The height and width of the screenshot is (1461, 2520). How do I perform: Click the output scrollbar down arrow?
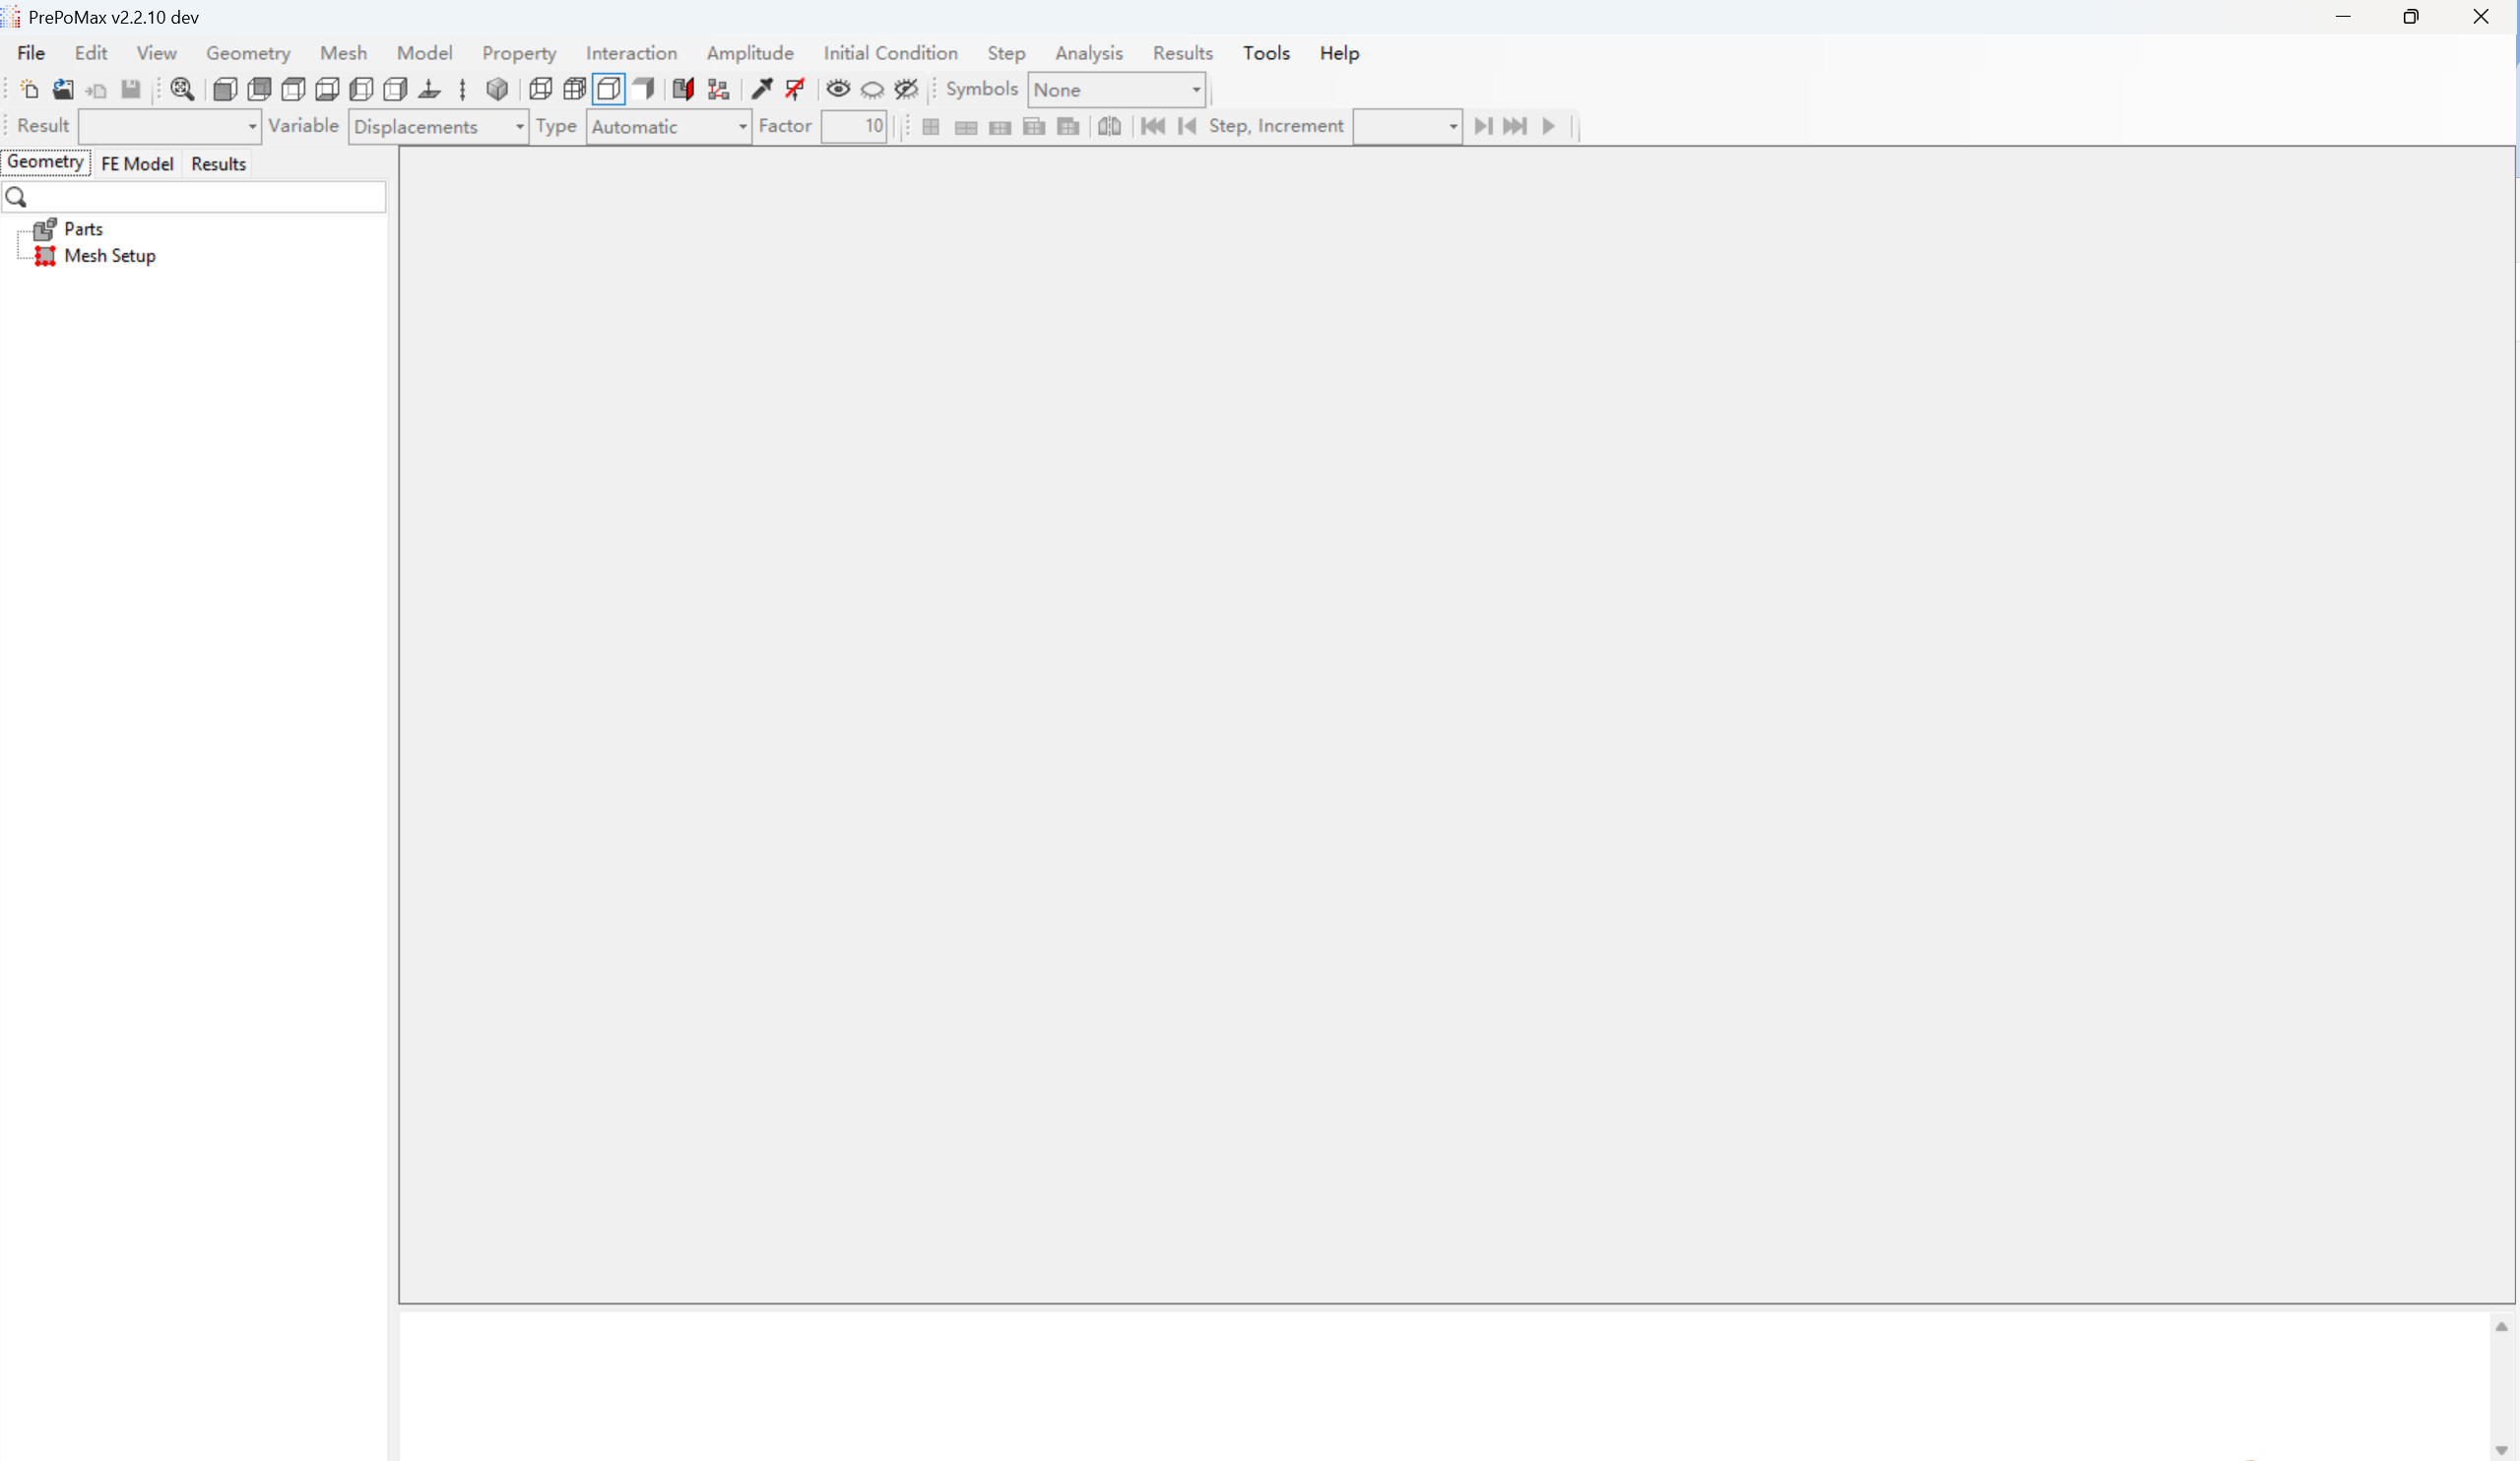coord(2501,1449)
